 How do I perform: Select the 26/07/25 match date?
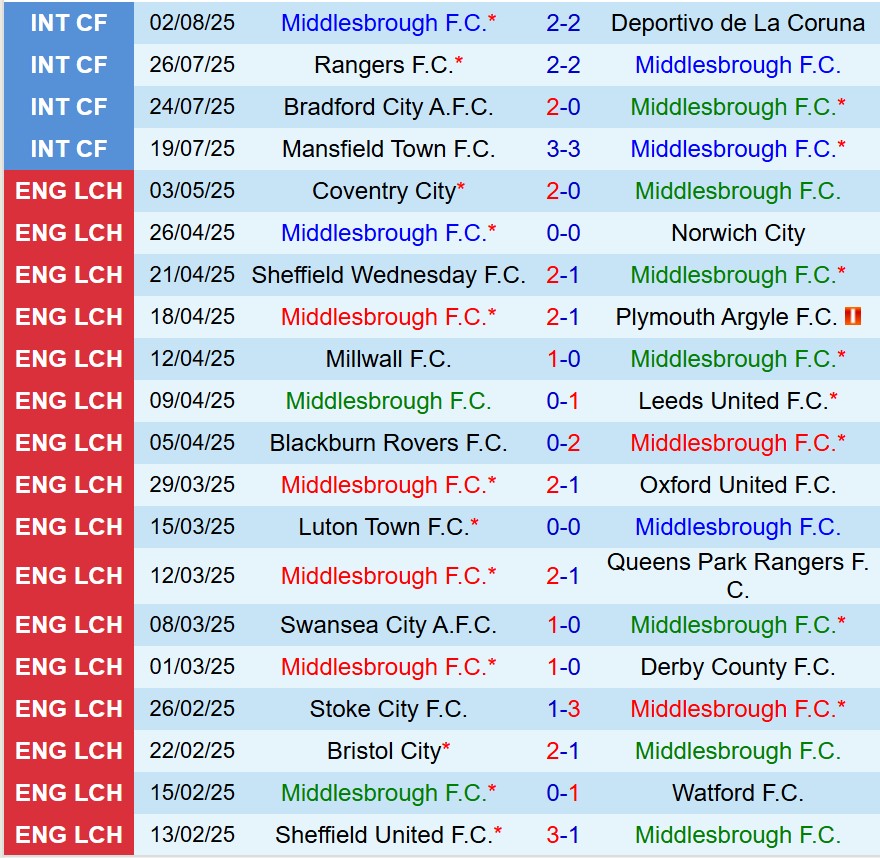[192, 65]
